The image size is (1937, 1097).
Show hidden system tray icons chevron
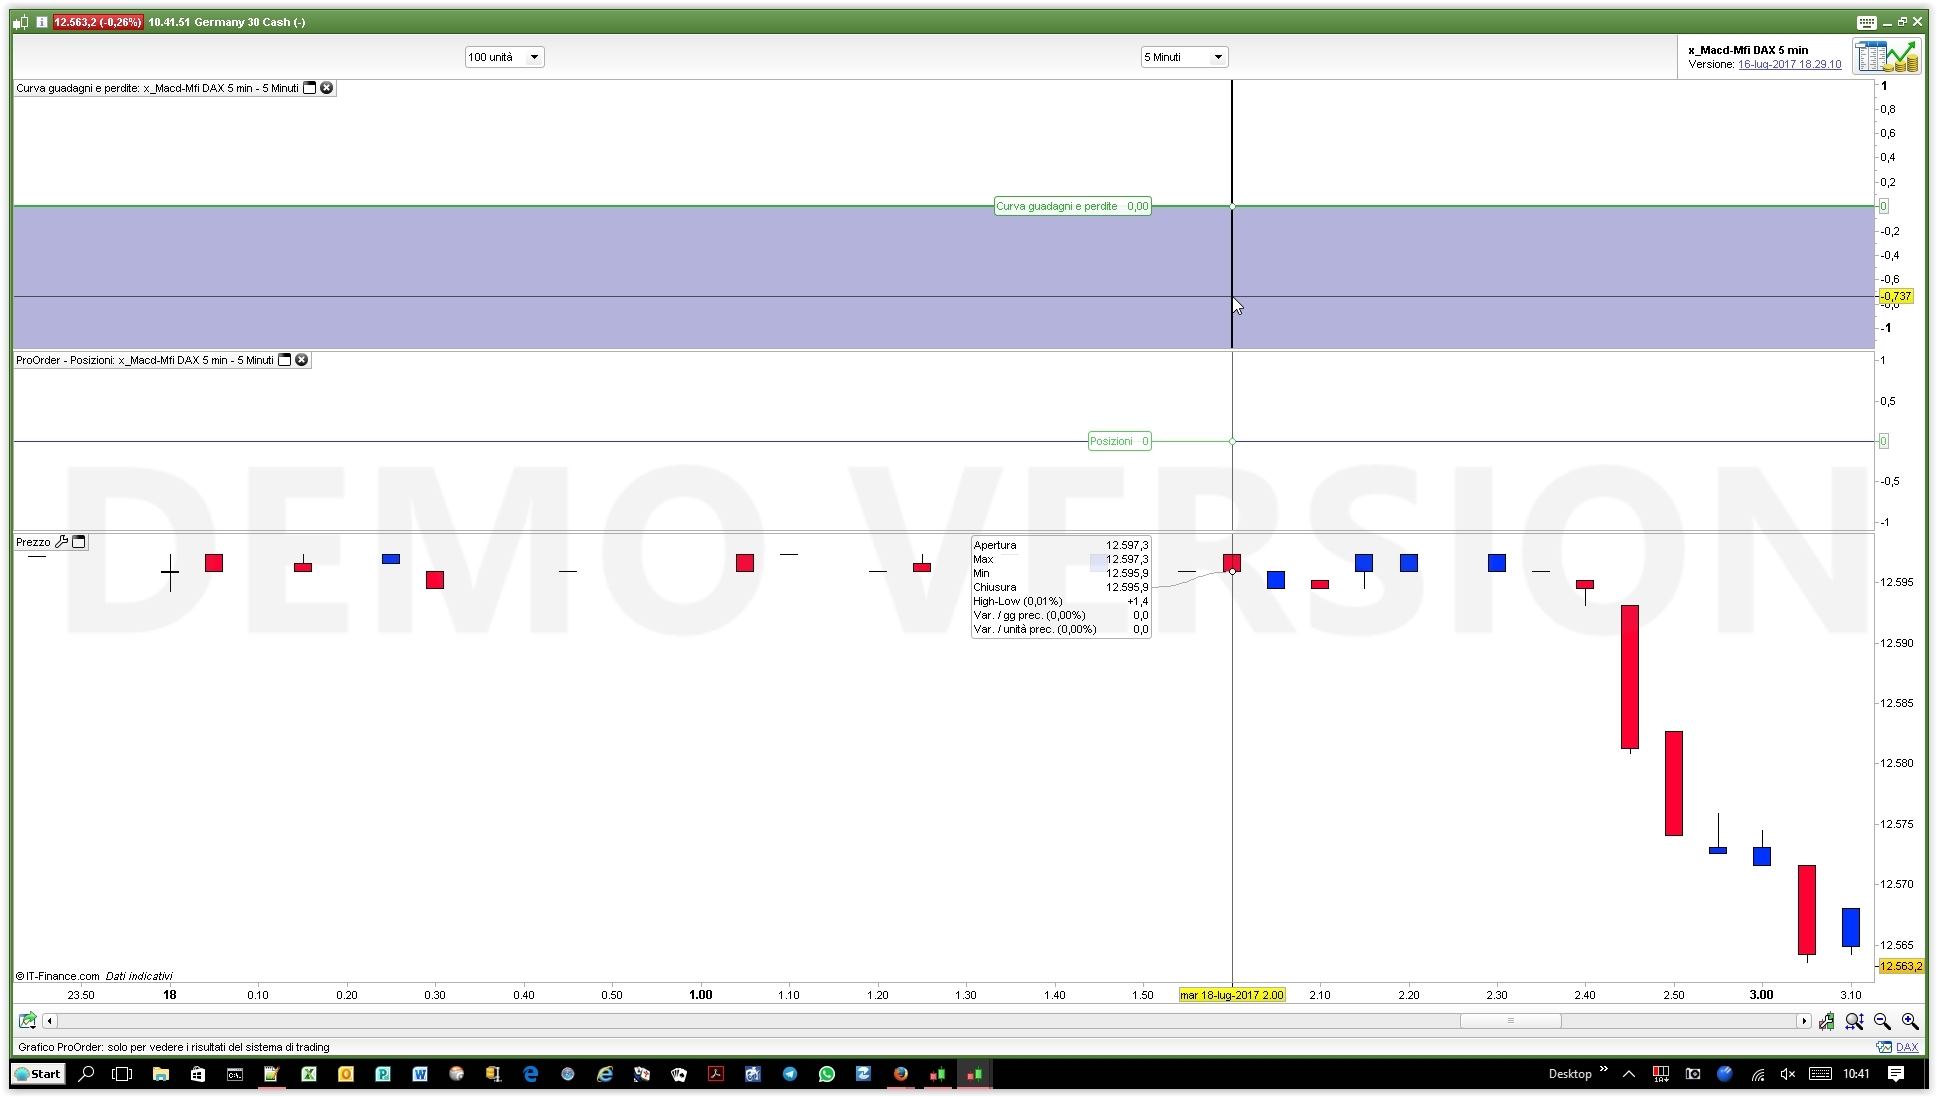[1628, 1074]
